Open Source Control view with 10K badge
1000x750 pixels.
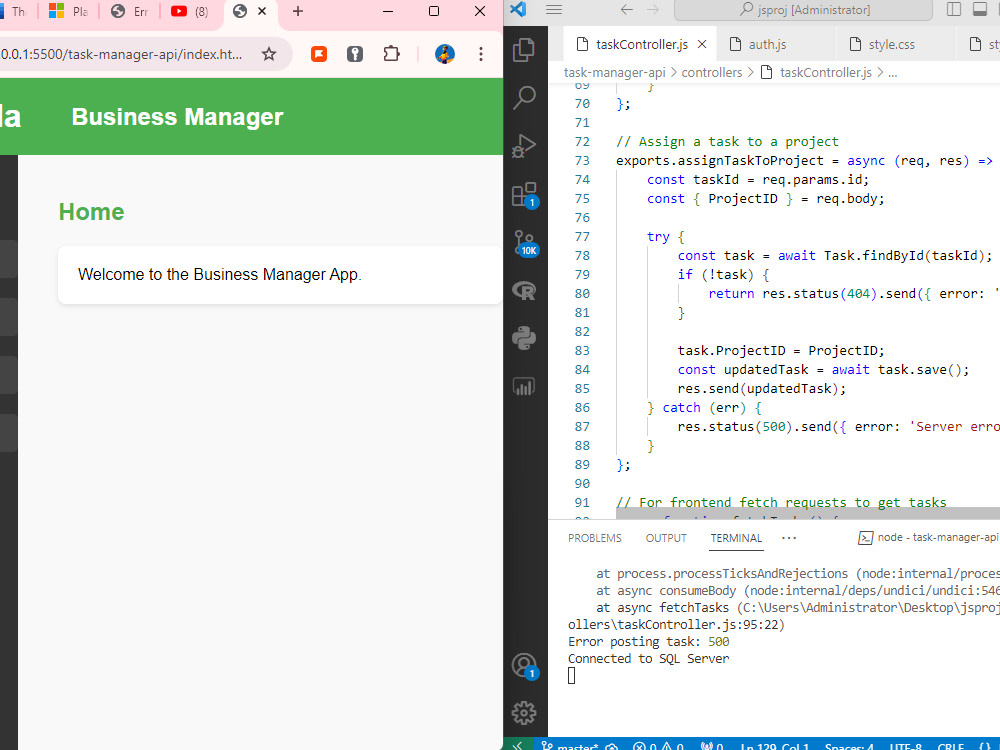point(526,243)
